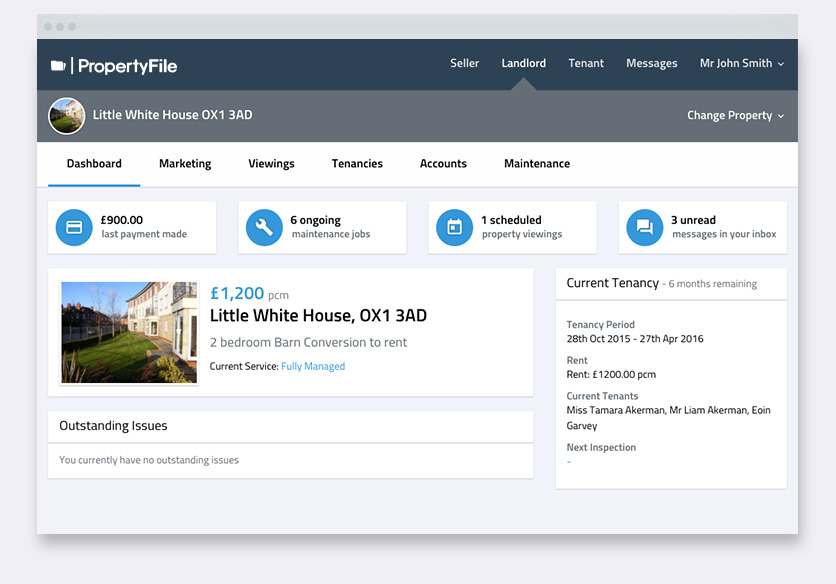The width and height of the screenshot is (836, 584).
Task: Click the Little White House, OX1 3AD title
Action: pos(318,316)
